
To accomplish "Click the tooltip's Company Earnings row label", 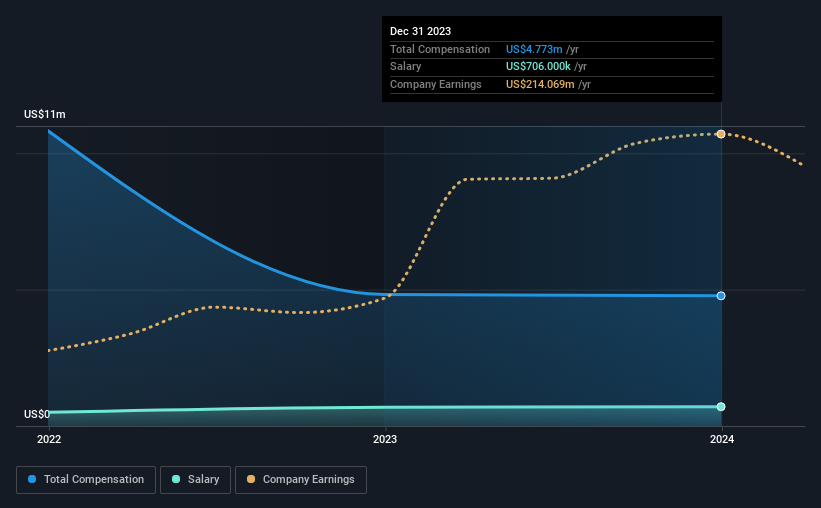I will [436, 84].
